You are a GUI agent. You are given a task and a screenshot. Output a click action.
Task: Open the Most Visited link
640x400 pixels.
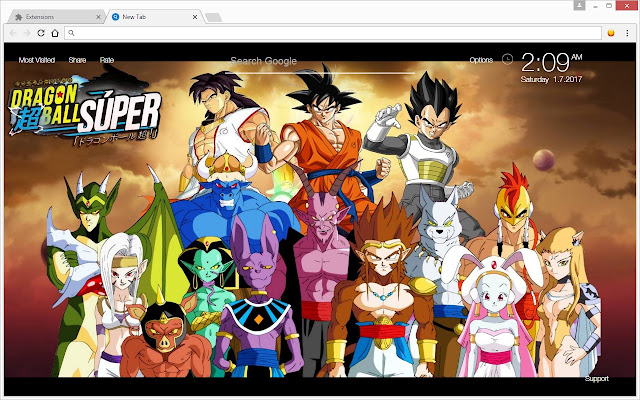(x=37, y=60)
